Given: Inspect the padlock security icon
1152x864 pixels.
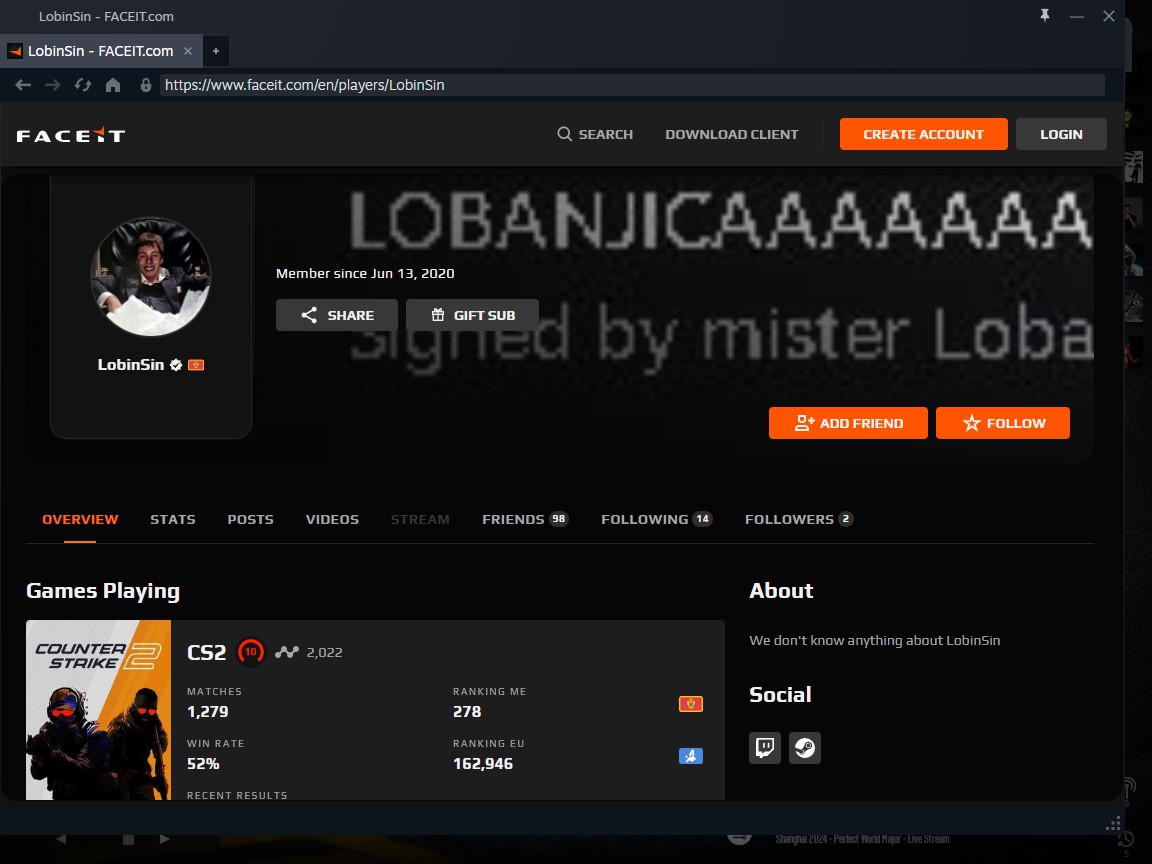Looking at the screenshot, I should pos(145,85).
